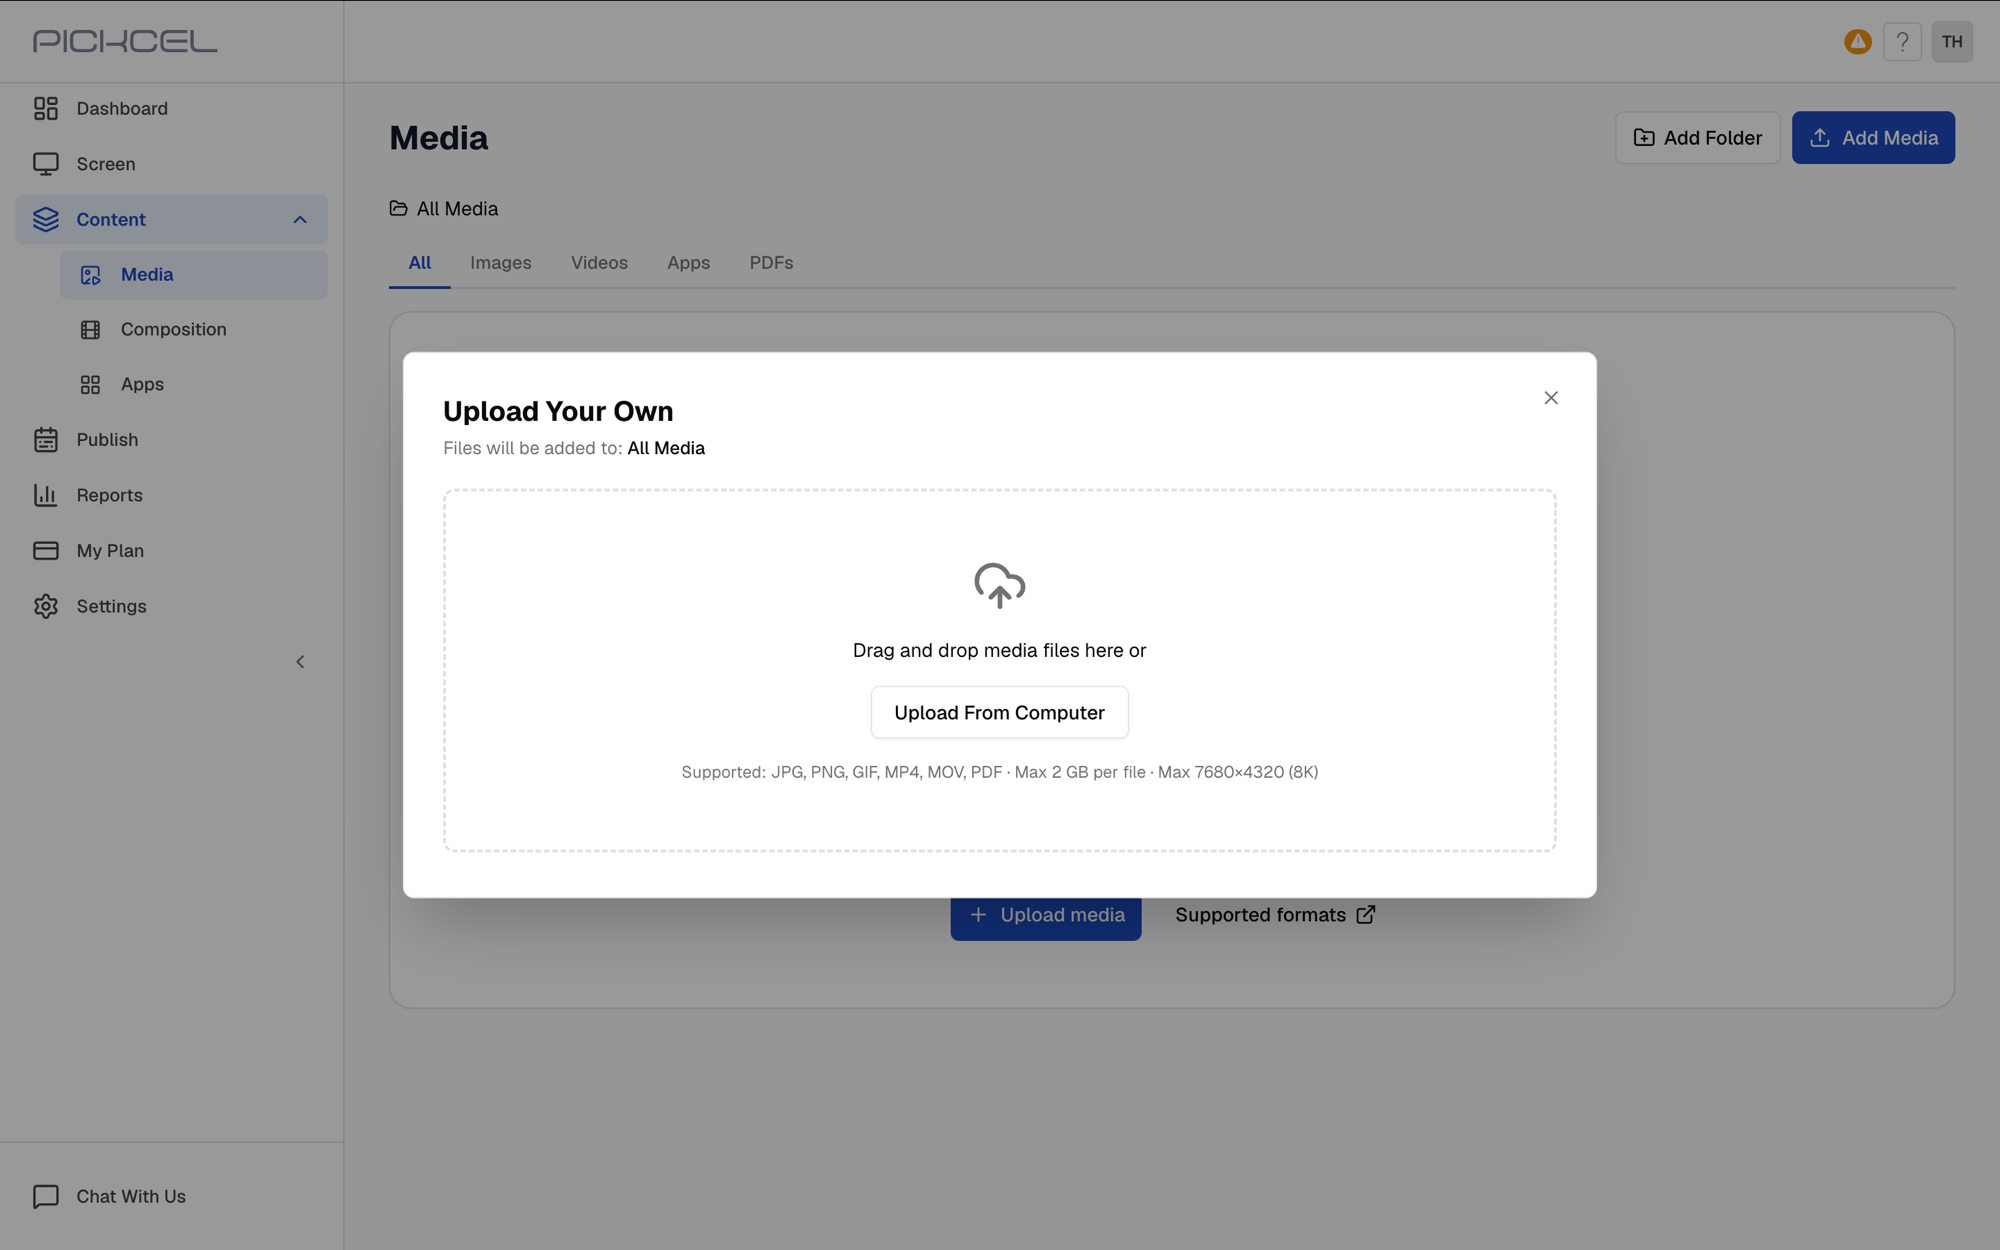Viewport: 2000px width, 1250px height.
Task: Click the drag and drop upload zone
Action: pos(1000,670)
